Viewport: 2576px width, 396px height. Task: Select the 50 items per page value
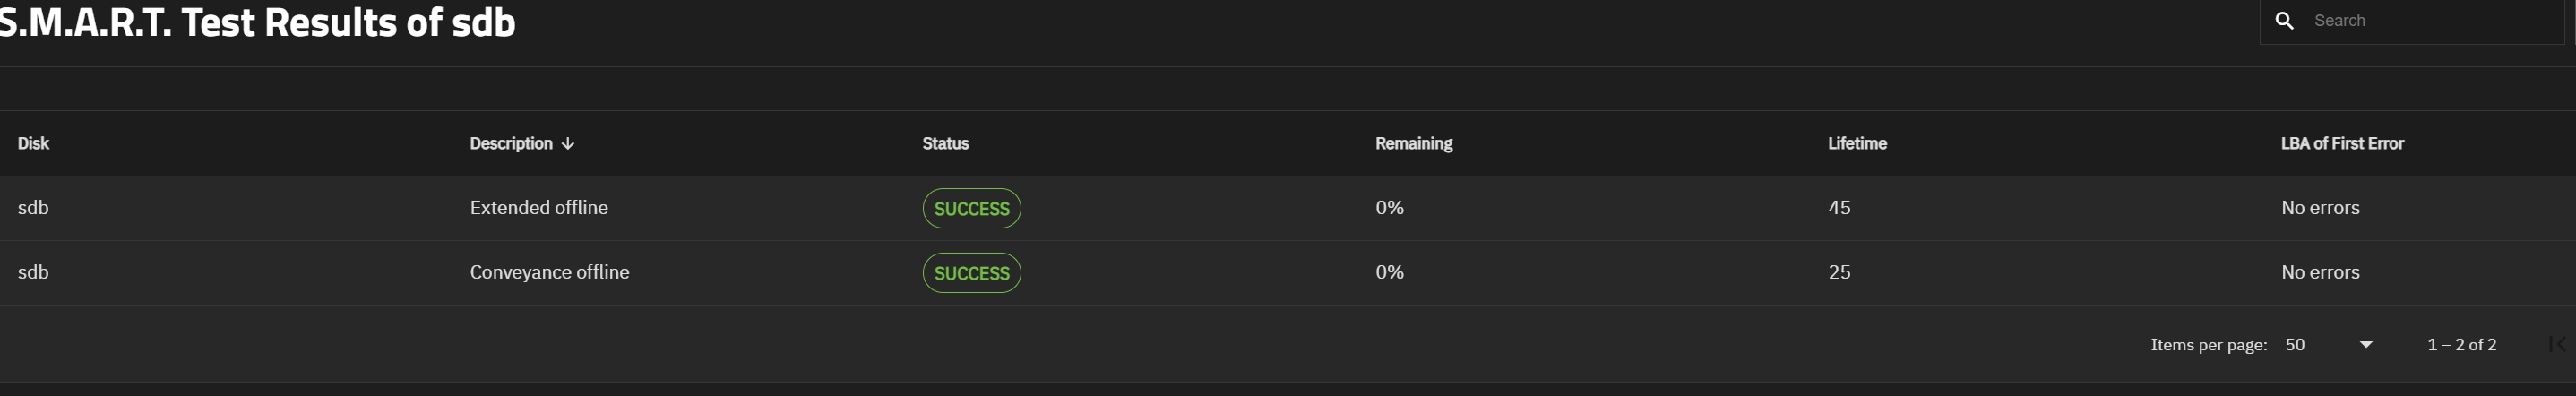tap(2295, 344)
